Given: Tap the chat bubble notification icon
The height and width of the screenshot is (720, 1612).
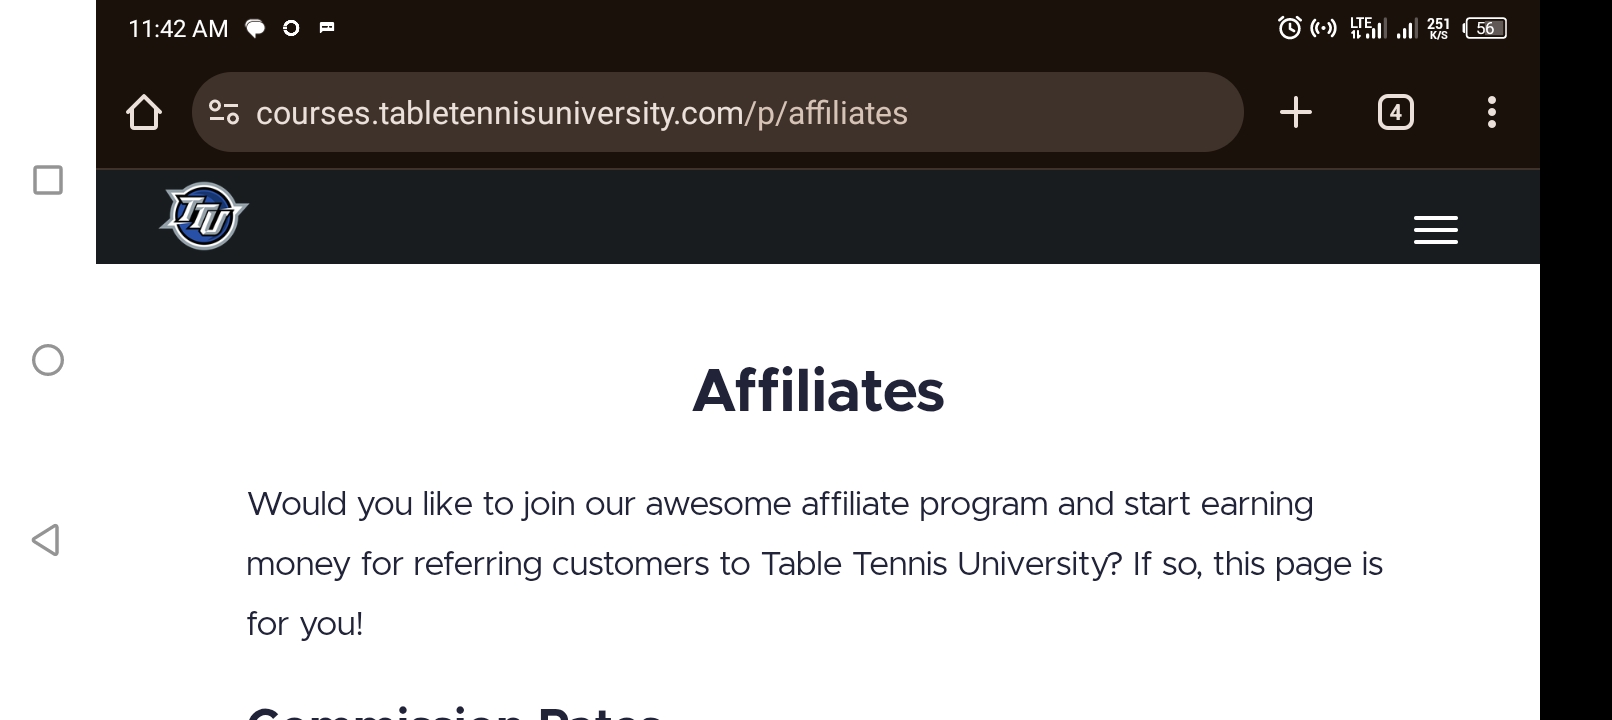Looking at the screenshot, I should coord(255,28).
